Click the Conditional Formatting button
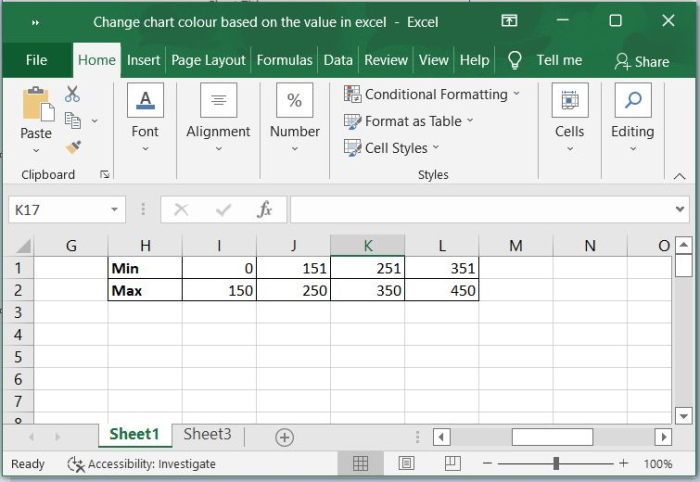700x482 pixels. (432, 94)
